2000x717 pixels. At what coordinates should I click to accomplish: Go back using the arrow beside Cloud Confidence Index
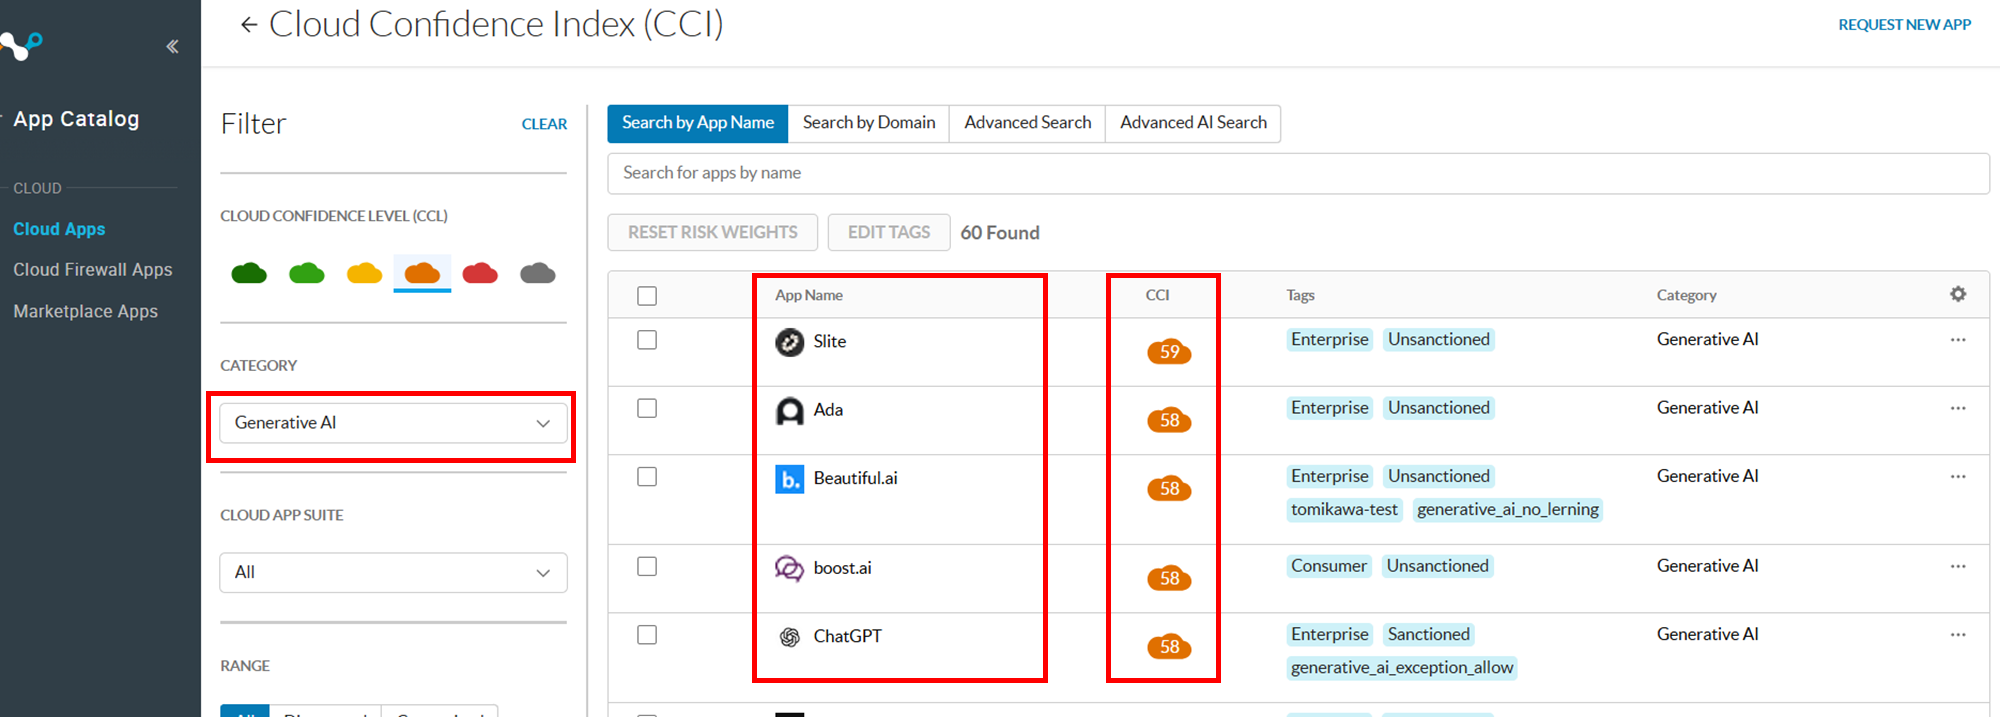tap(249, 25)
